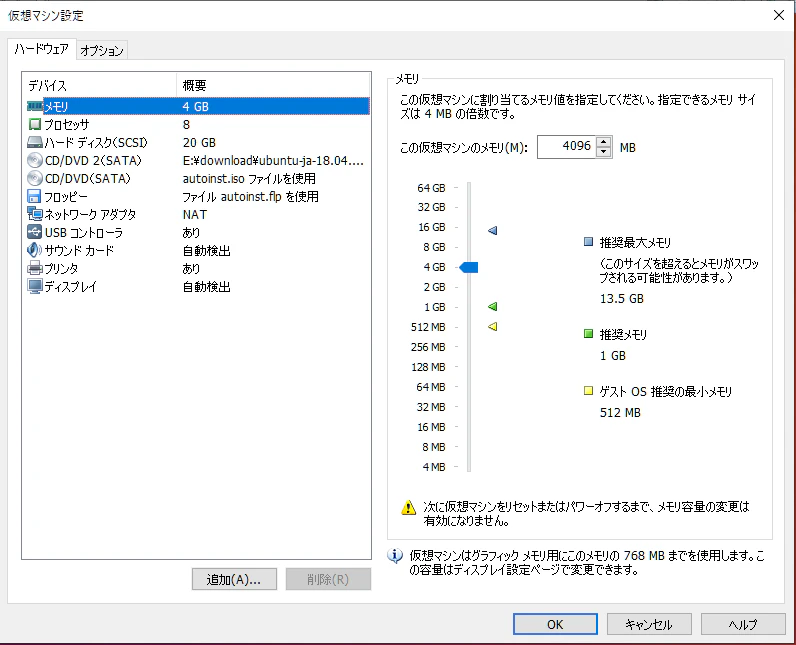Click the 概要 column header

coord(273,85)
